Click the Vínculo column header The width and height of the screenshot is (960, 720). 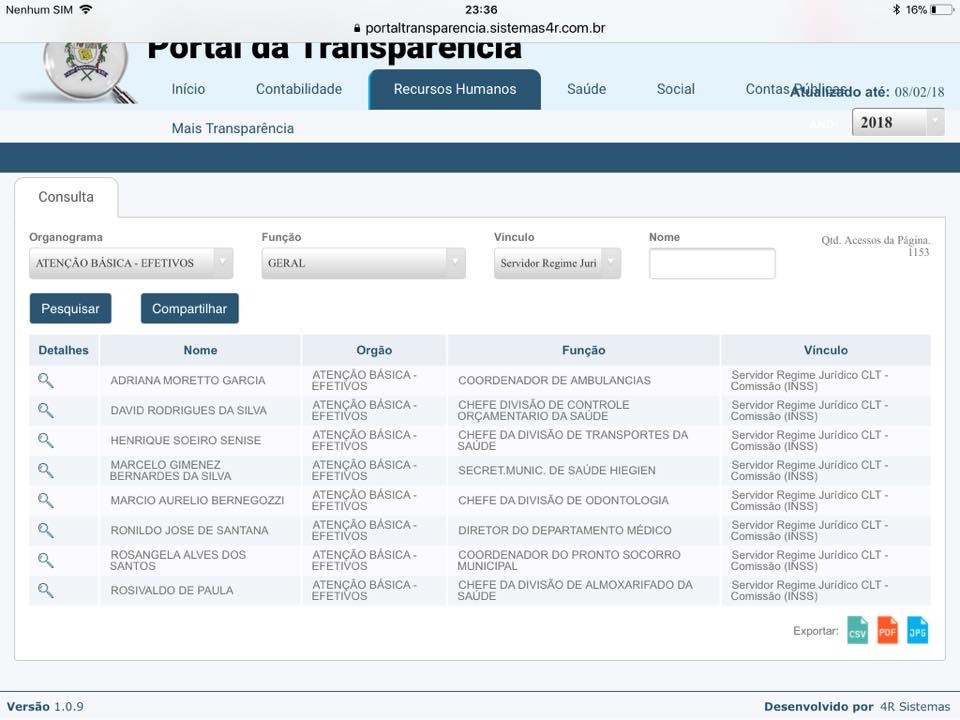pos(826,350)
